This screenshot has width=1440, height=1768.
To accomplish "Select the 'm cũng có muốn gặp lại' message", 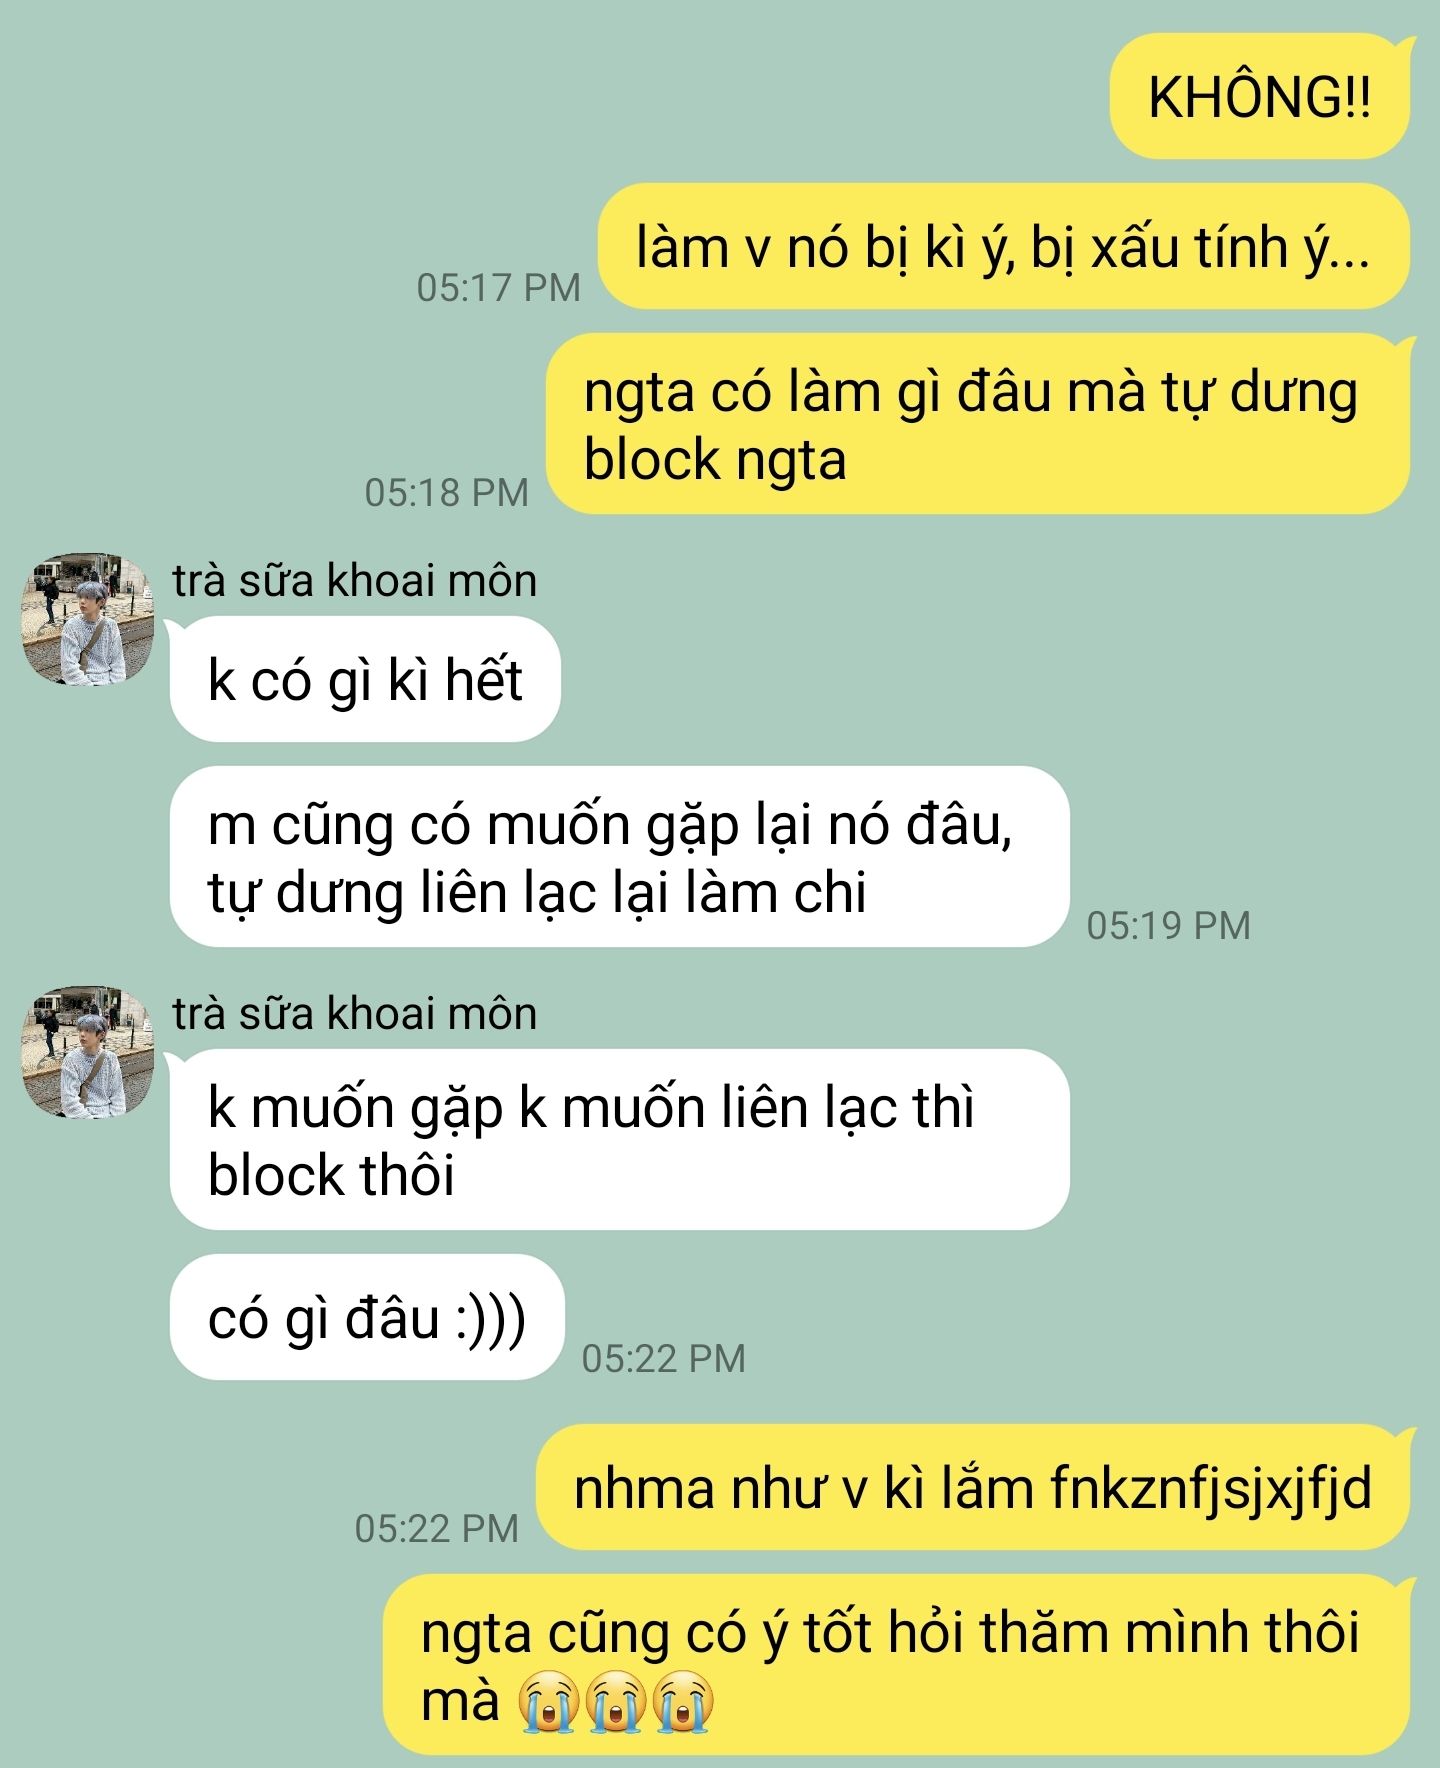I will point(620,857).
